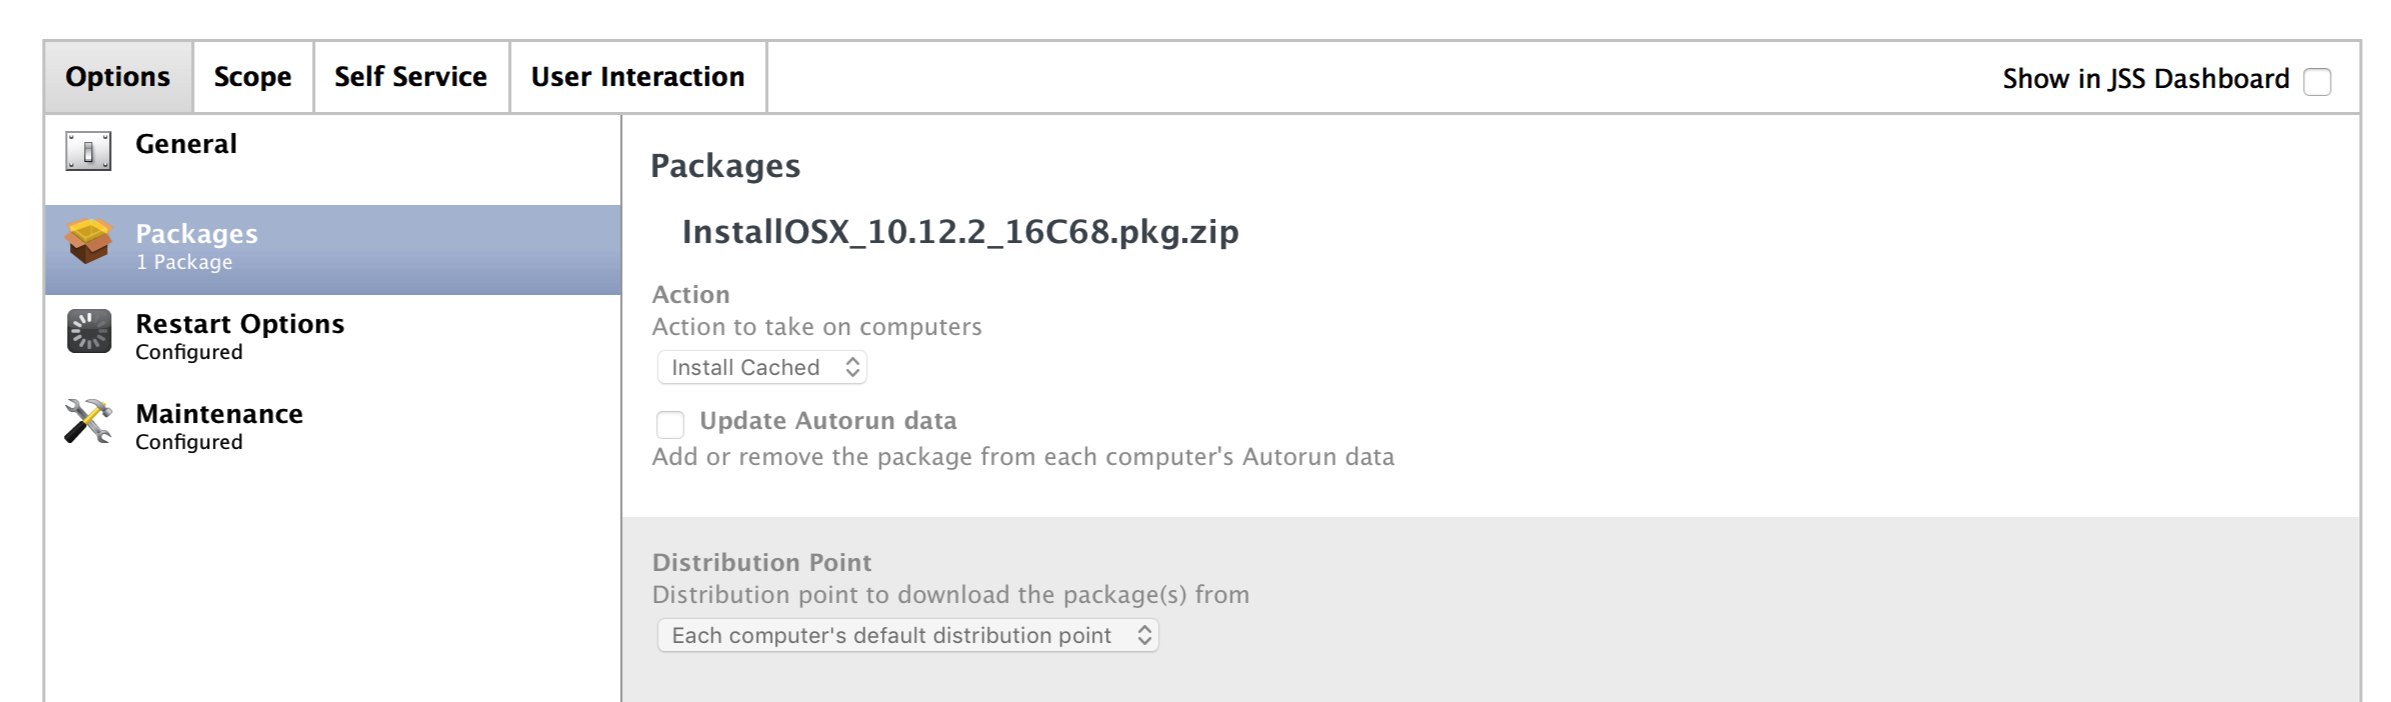Image resolution: width=2391 pixels, height=702 pixels.
Task: Open the User Interaction tab
Action: click(638, 77)
